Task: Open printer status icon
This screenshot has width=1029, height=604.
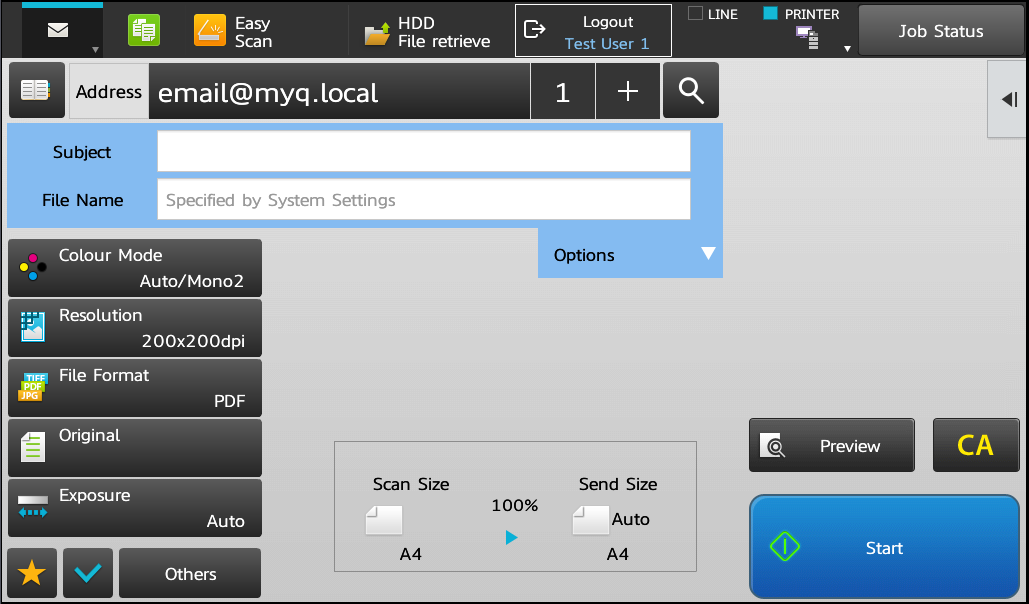Action: (806, 38)
